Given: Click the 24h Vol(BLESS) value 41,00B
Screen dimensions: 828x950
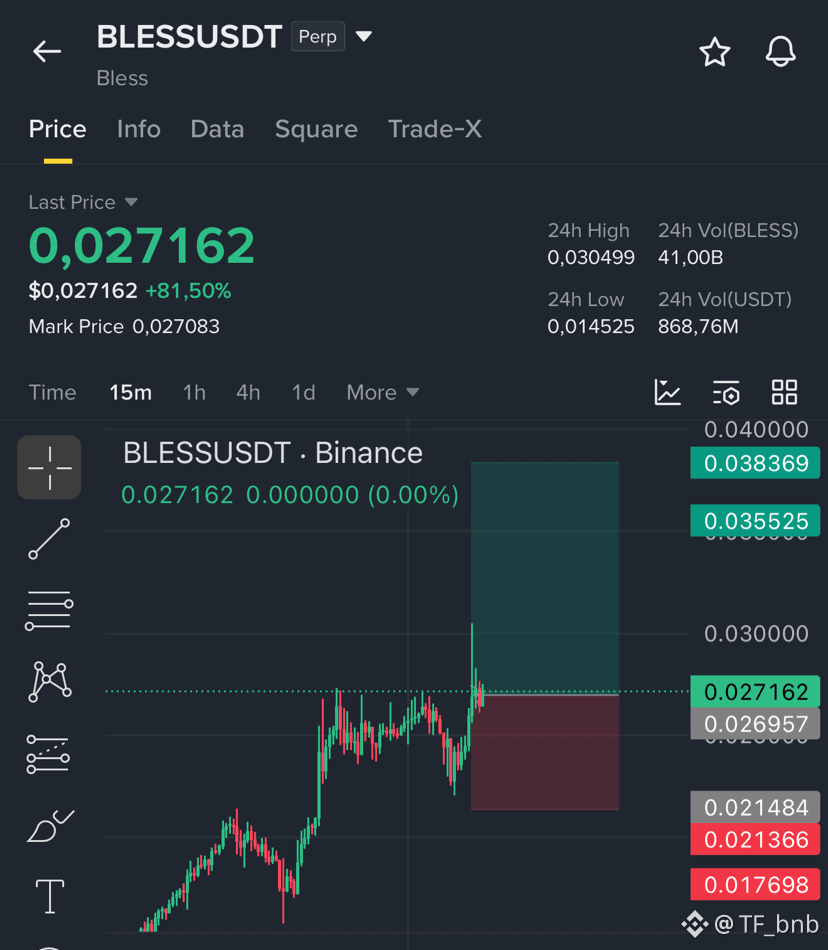Looking at the screenshot, I should point(691,257).
